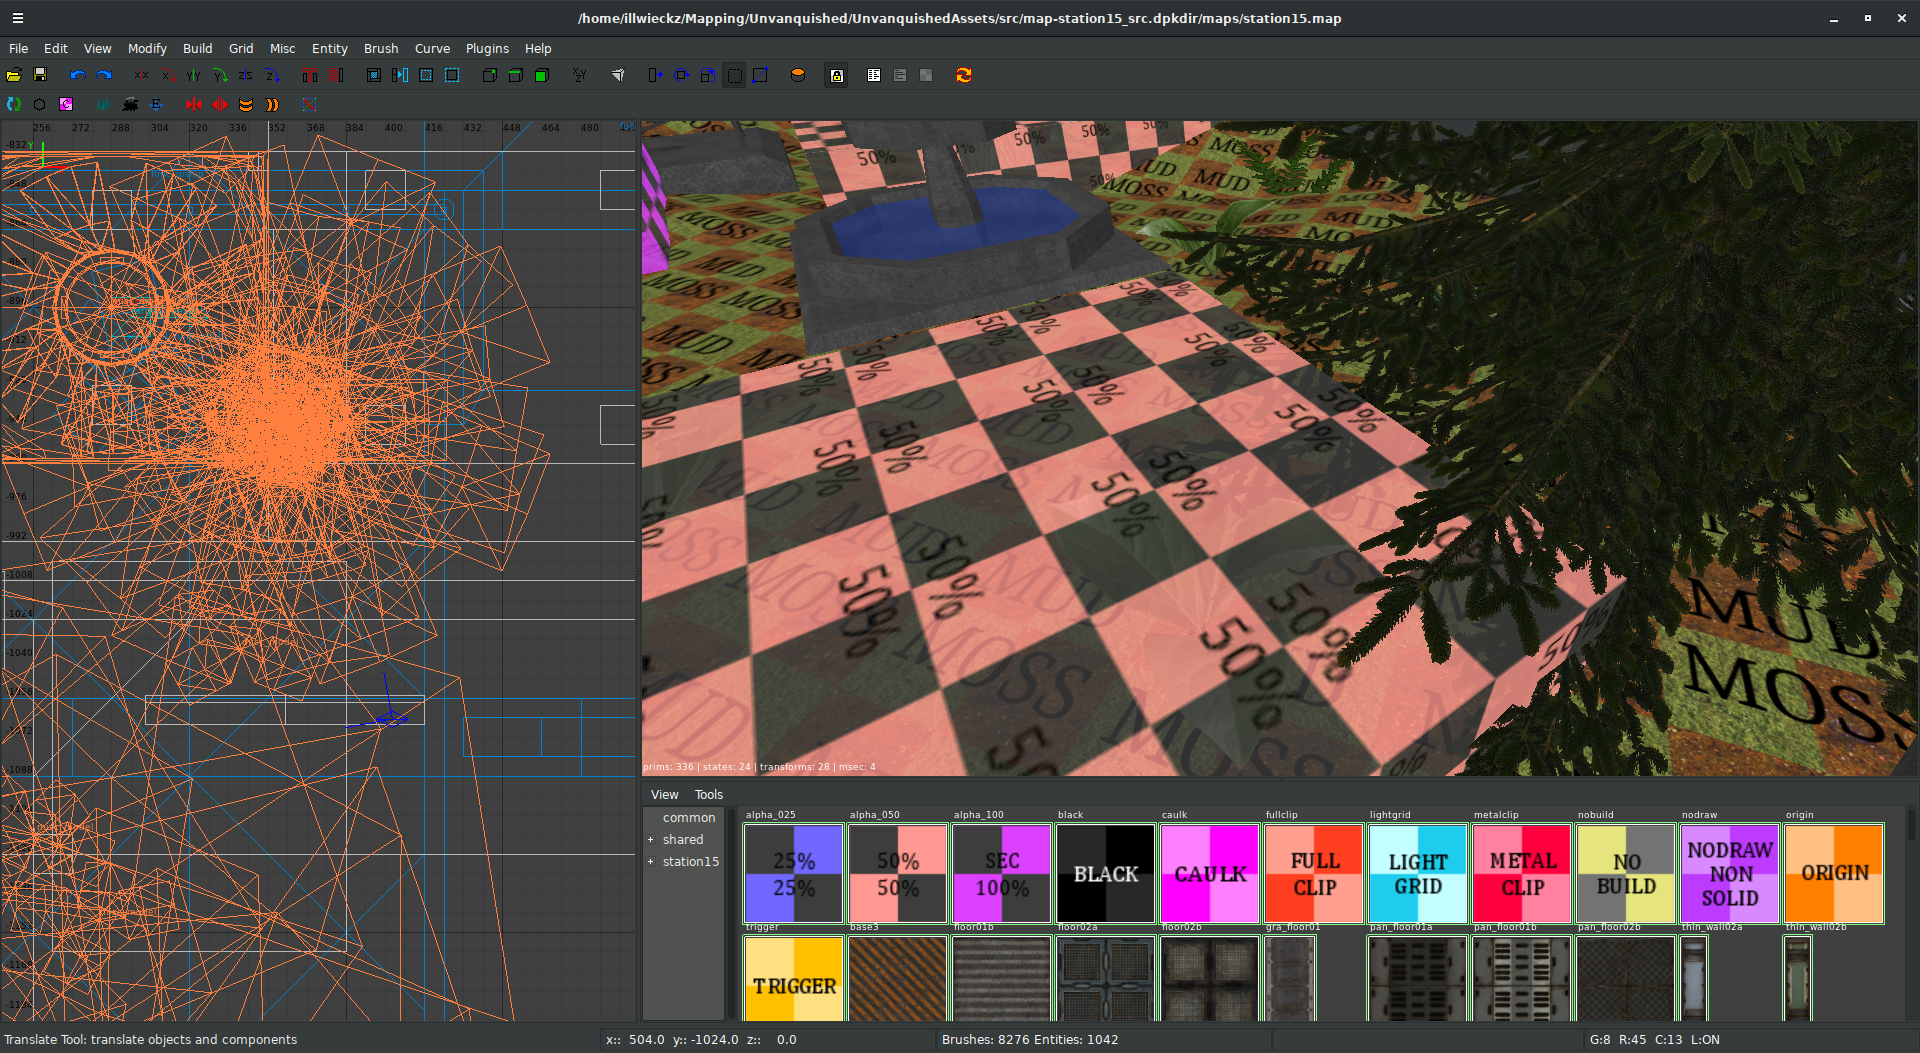Click the solid green cube hollow icon

(542, 75)
